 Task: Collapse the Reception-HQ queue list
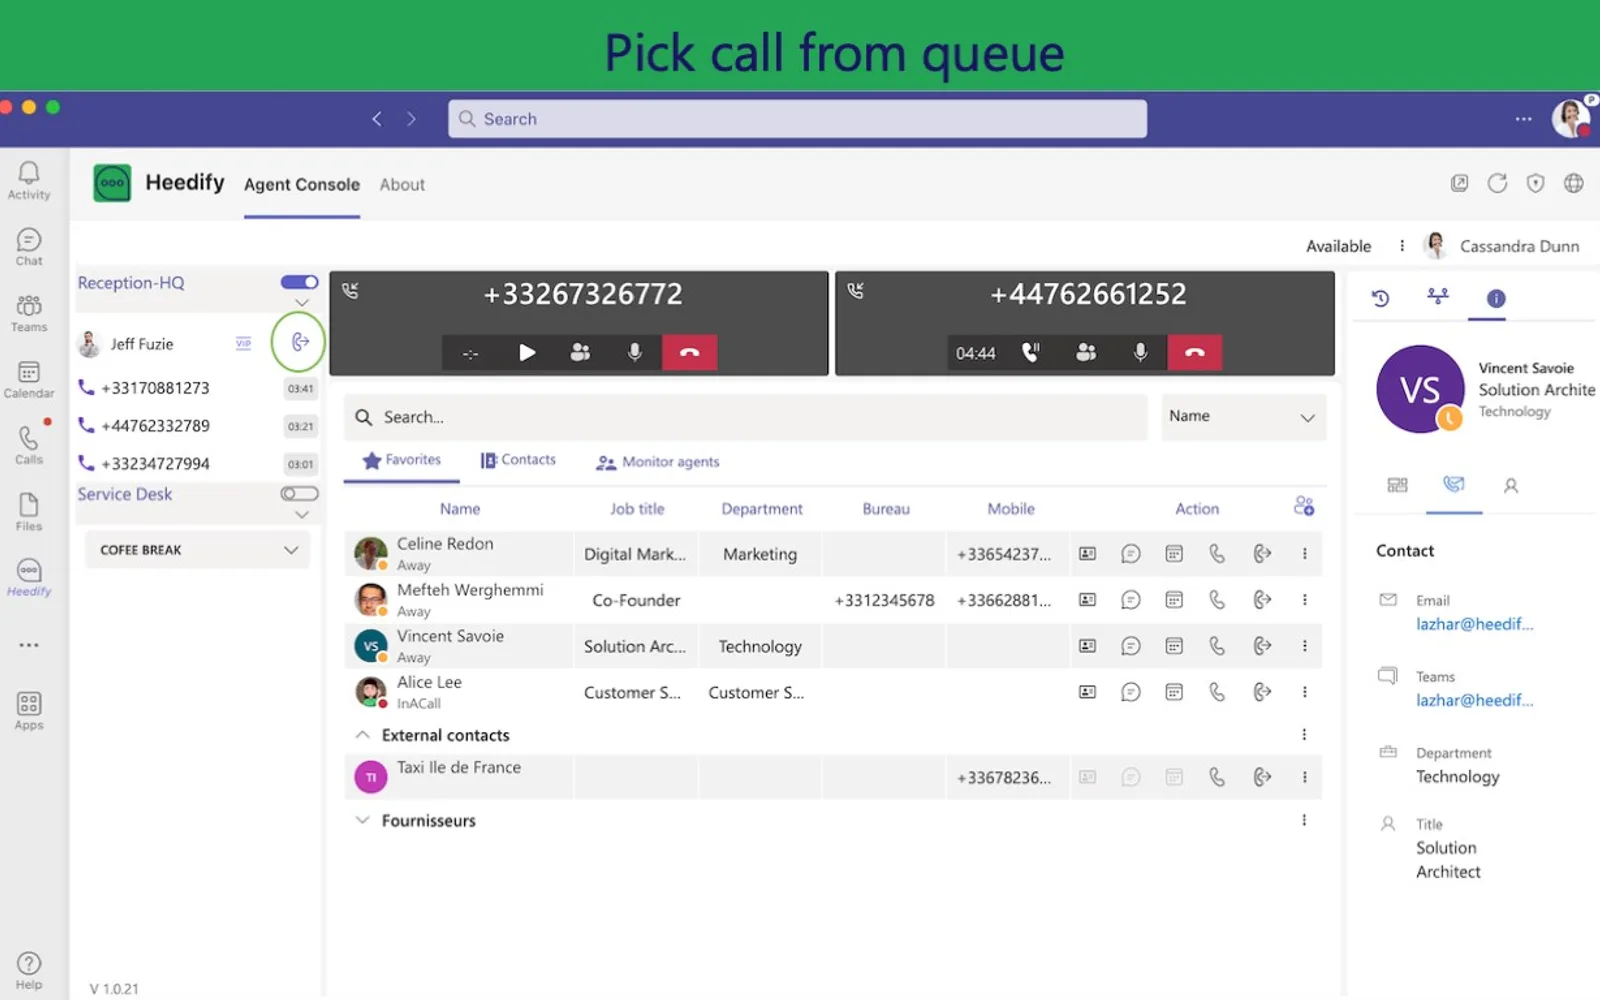301,303
